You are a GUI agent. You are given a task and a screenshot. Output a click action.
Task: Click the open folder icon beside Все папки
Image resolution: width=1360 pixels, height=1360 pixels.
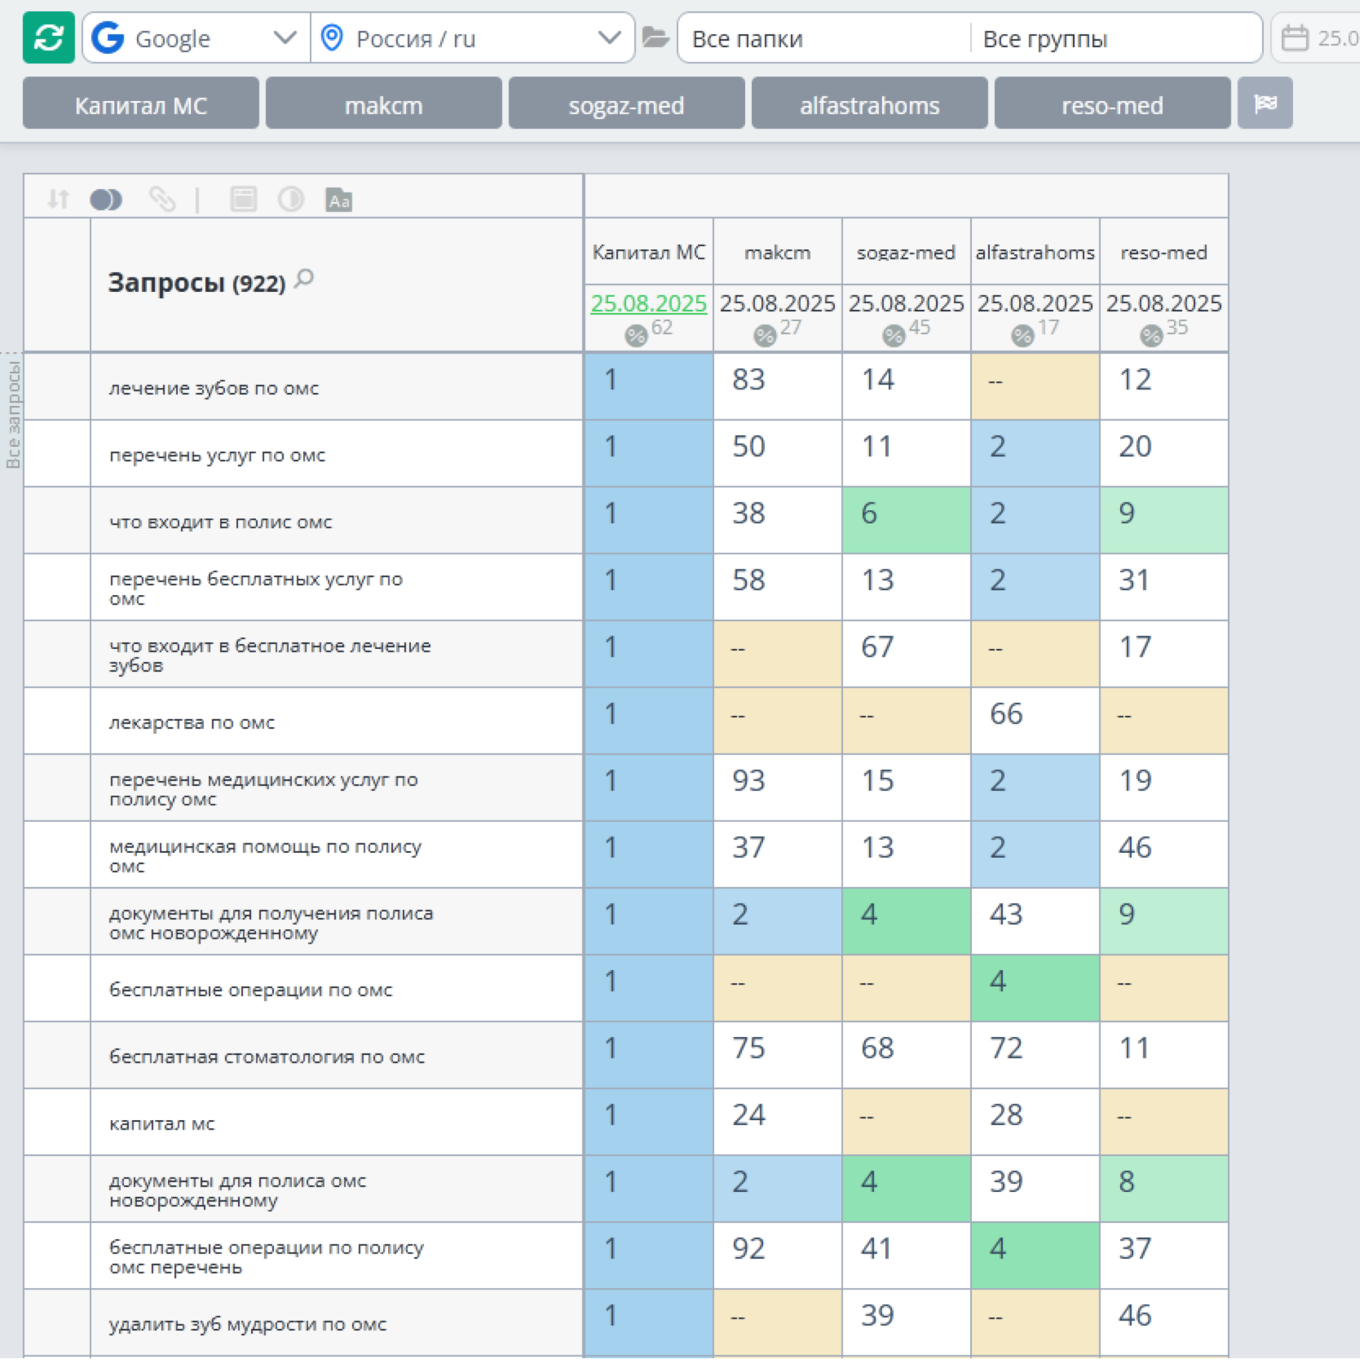coord(655,38)
